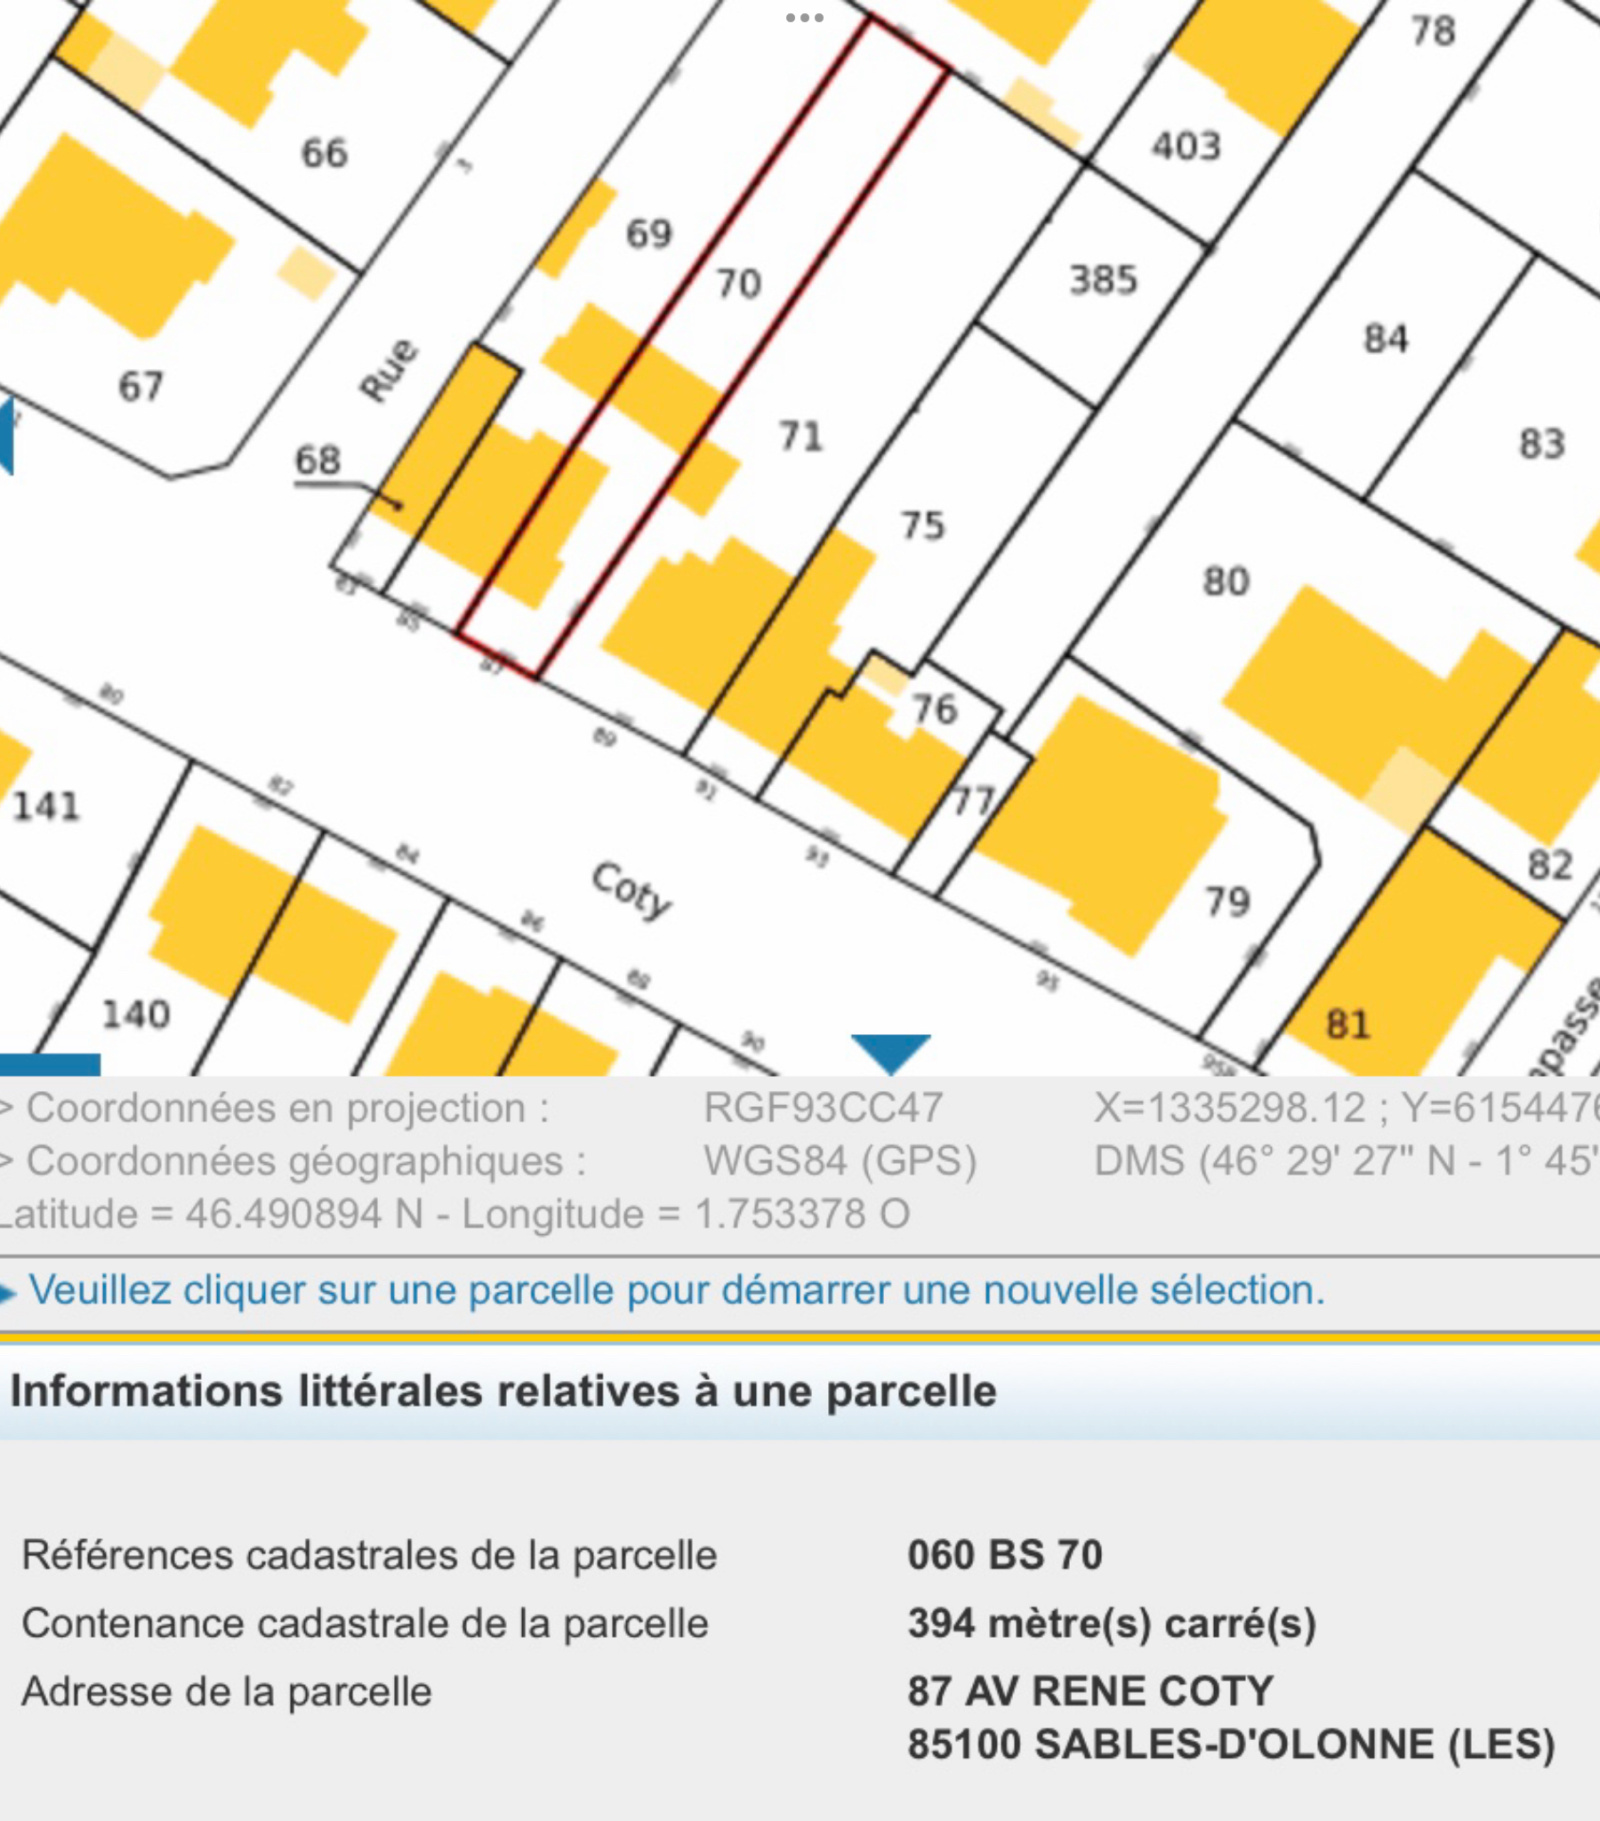
Task: Click parcel 385 on the cadastral map
Action: pos(1103,280)
